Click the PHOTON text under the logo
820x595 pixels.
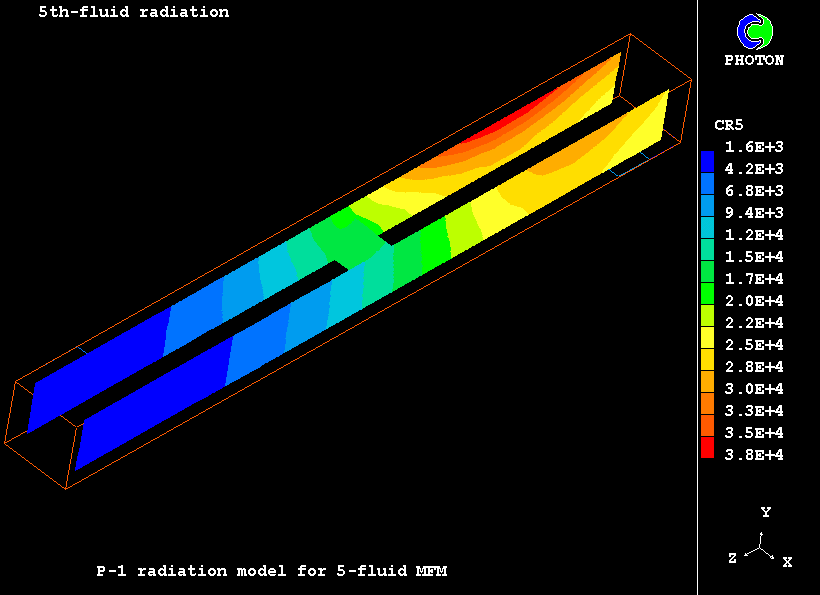[x=754, y=60]
